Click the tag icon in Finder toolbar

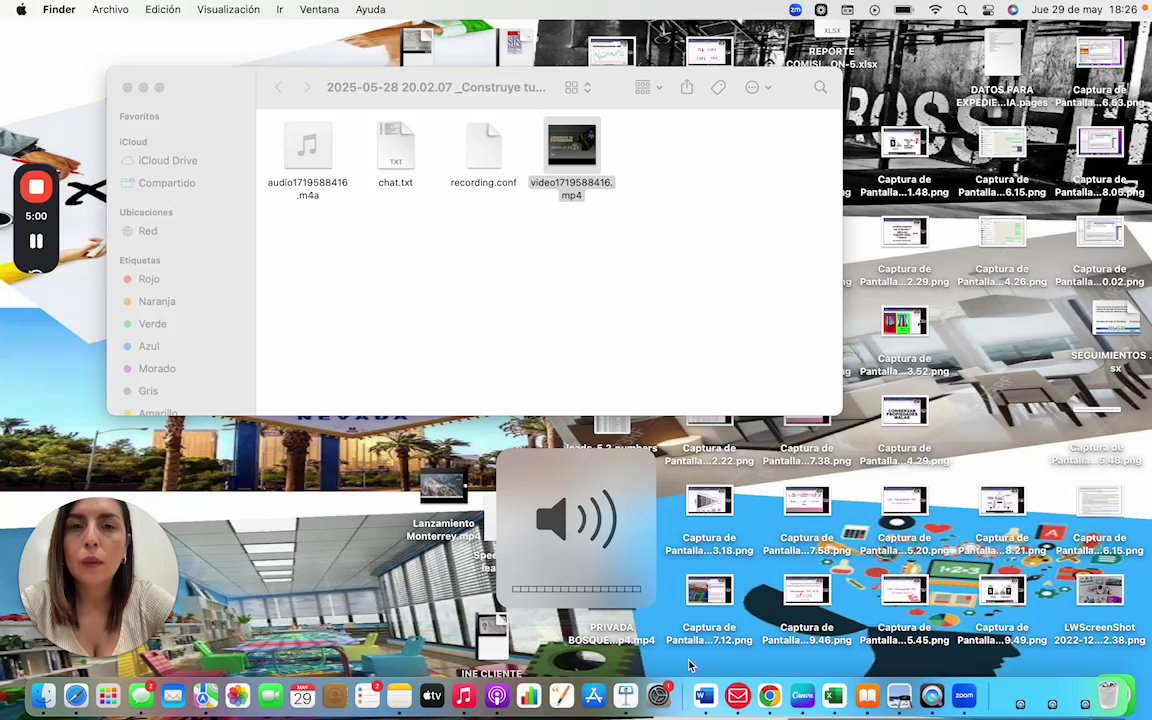(x=719, y=87)
